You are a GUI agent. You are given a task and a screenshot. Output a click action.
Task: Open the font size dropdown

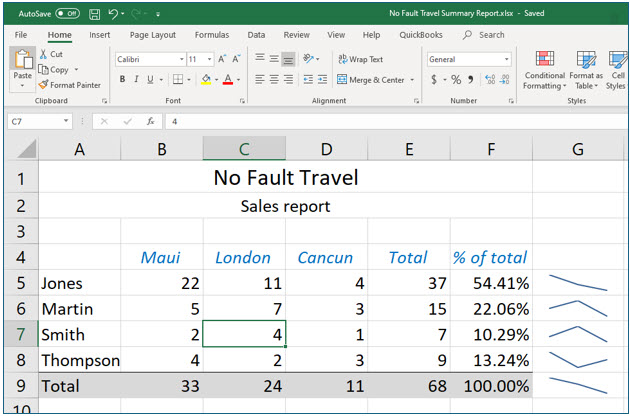[209, 59]
